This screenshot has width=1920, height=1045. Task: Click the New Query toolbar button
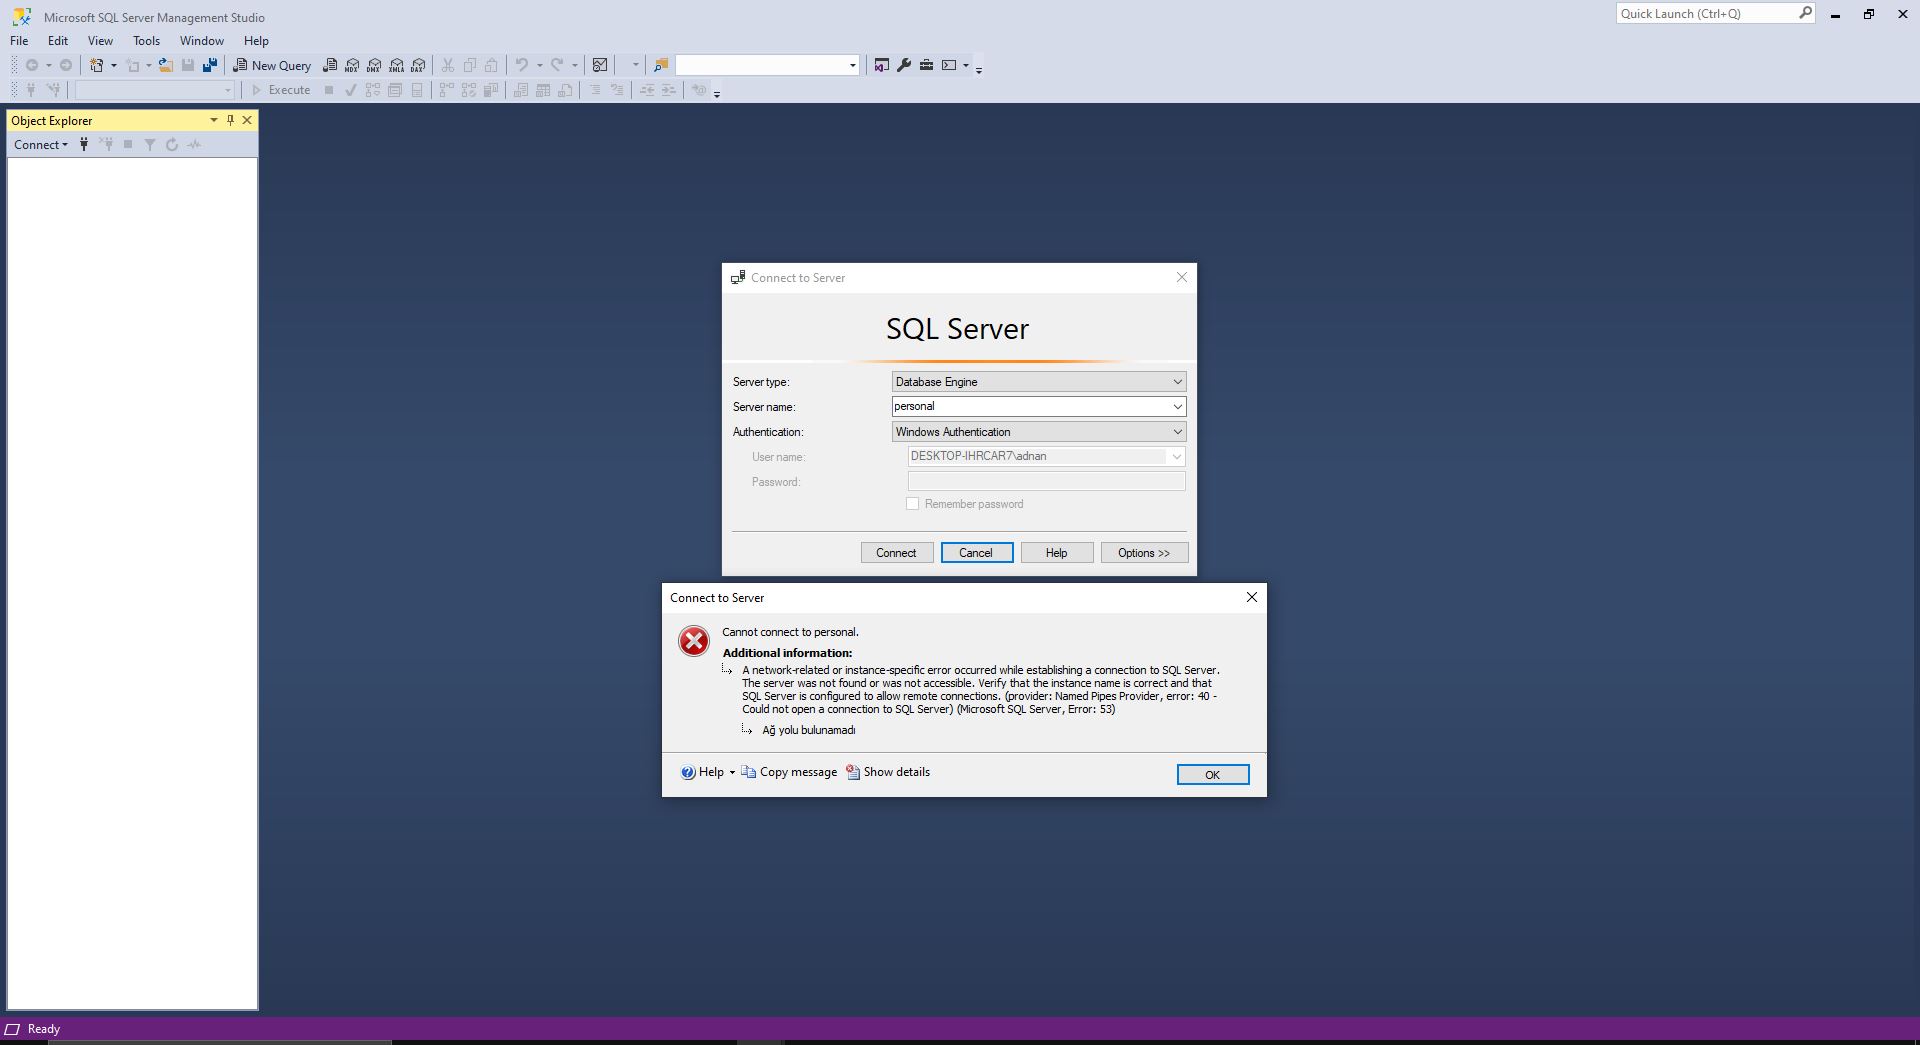pyautogui.click(x=272, y=65)
